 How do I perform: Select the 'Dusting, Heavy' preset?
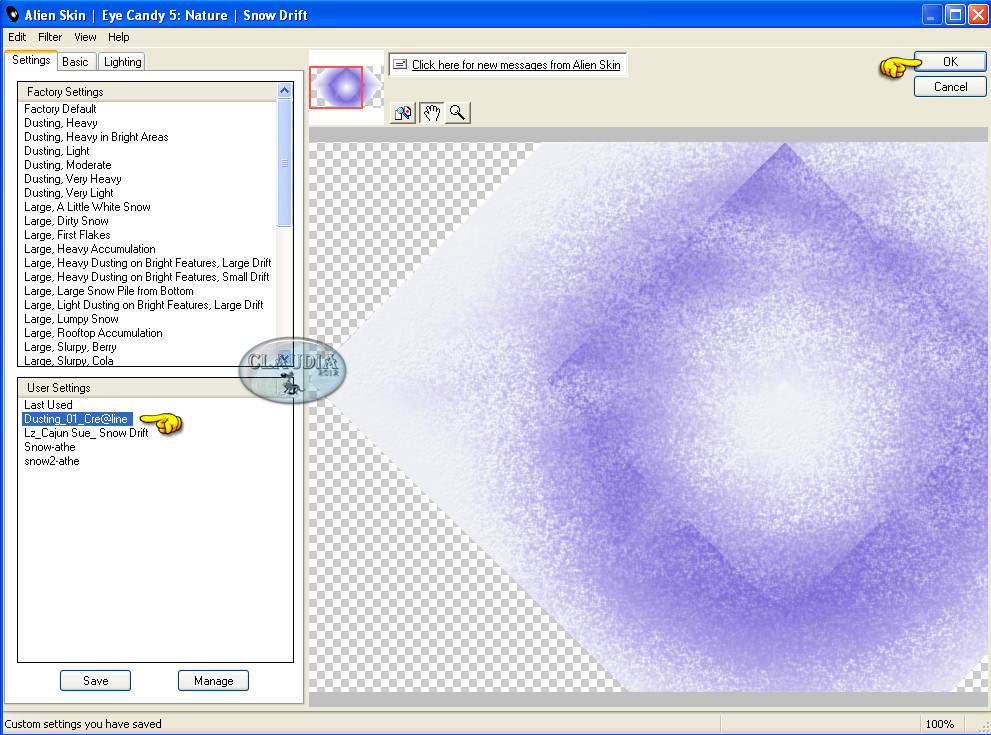61,123
